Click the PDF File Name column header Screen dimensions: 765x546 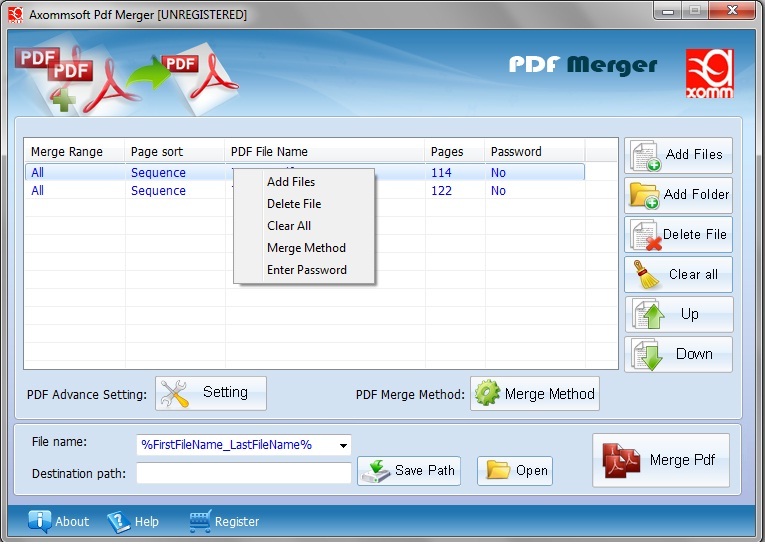coord(324,152)
